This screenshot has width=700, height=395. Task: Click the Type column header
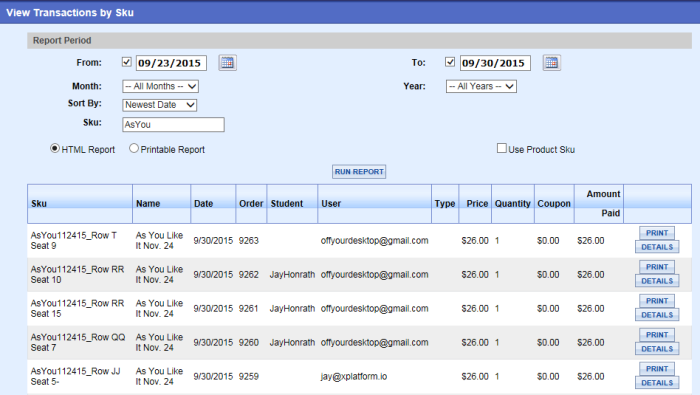(x=445, y=204)
